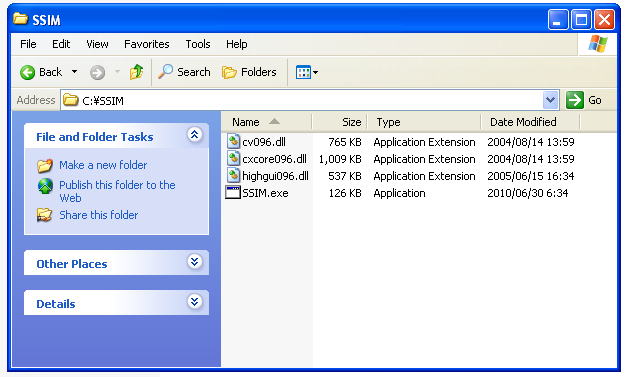Select file name cv096.dll
Viewport: 626px width, 377px height.
point(264,142)
